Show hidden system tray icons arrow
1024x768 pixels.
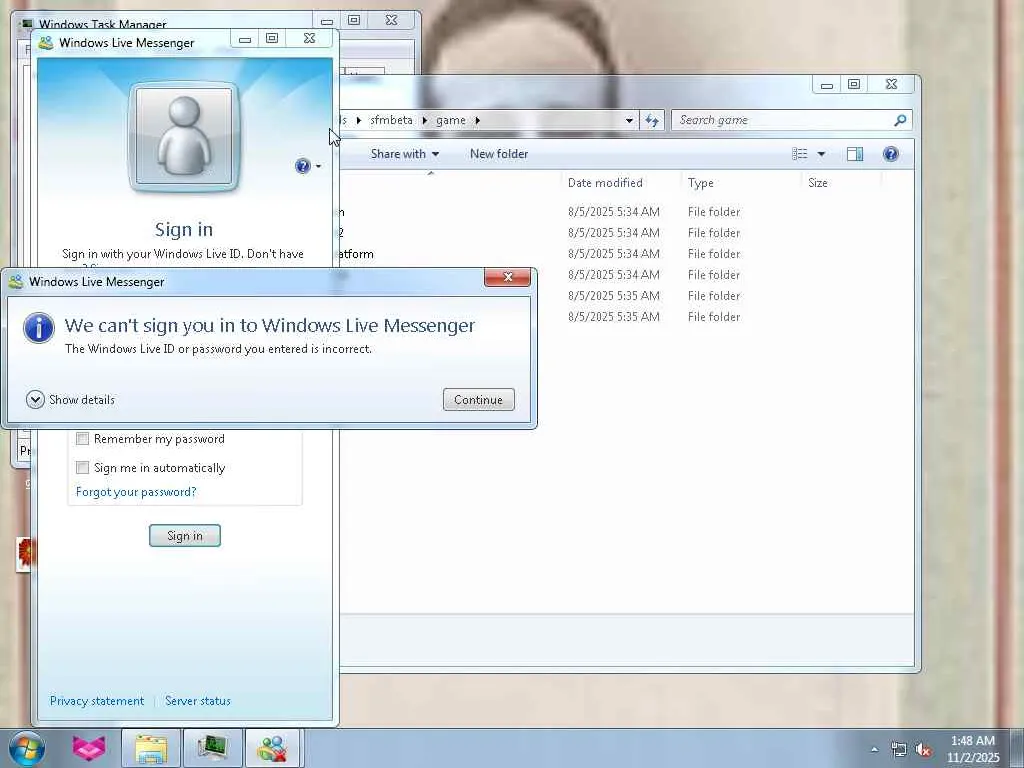pos(874,750)
